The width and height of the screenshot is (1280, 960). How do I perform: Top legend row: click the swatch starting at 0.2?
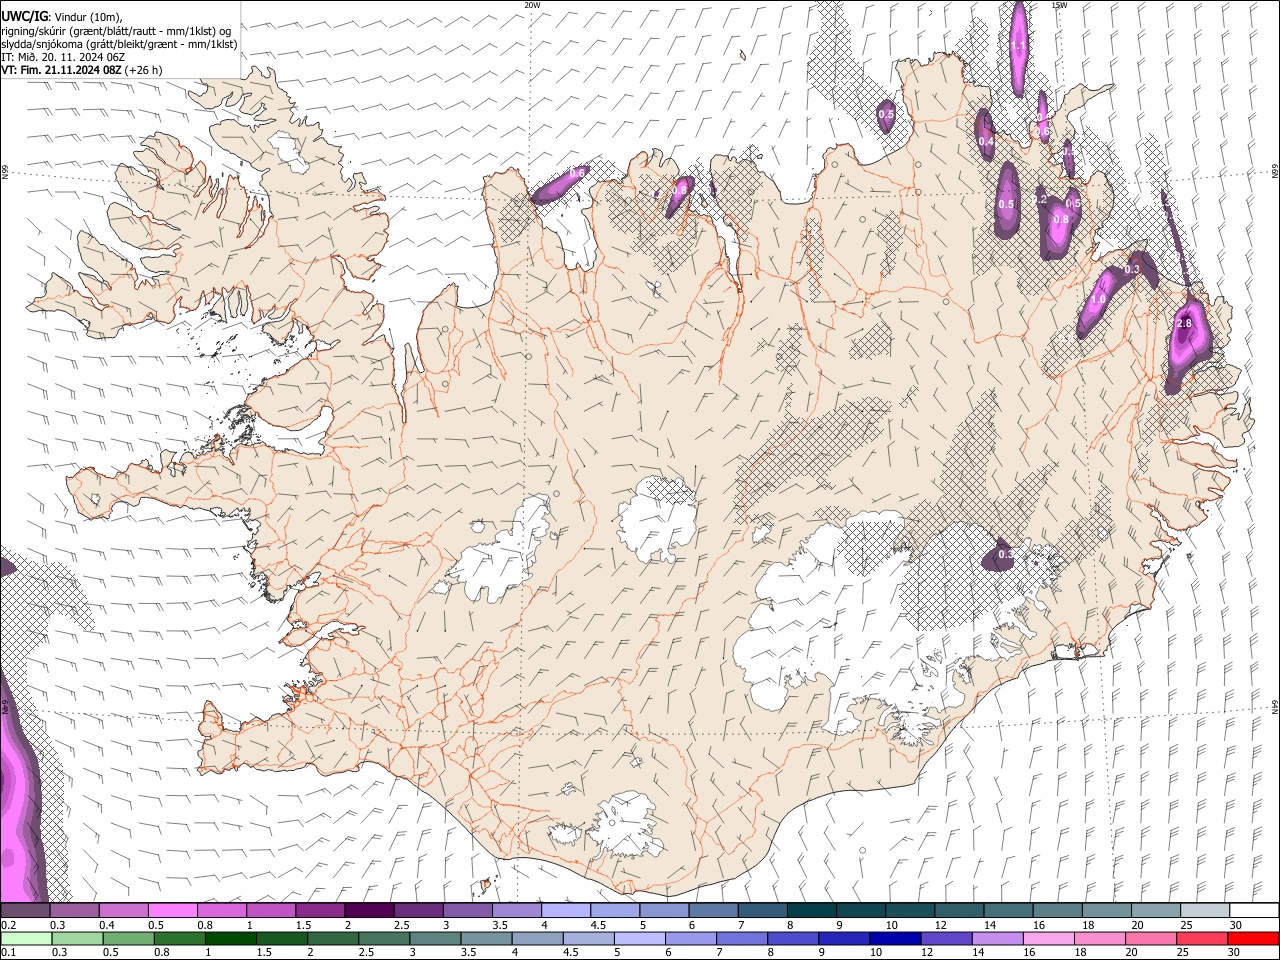[x=25, y=910]
